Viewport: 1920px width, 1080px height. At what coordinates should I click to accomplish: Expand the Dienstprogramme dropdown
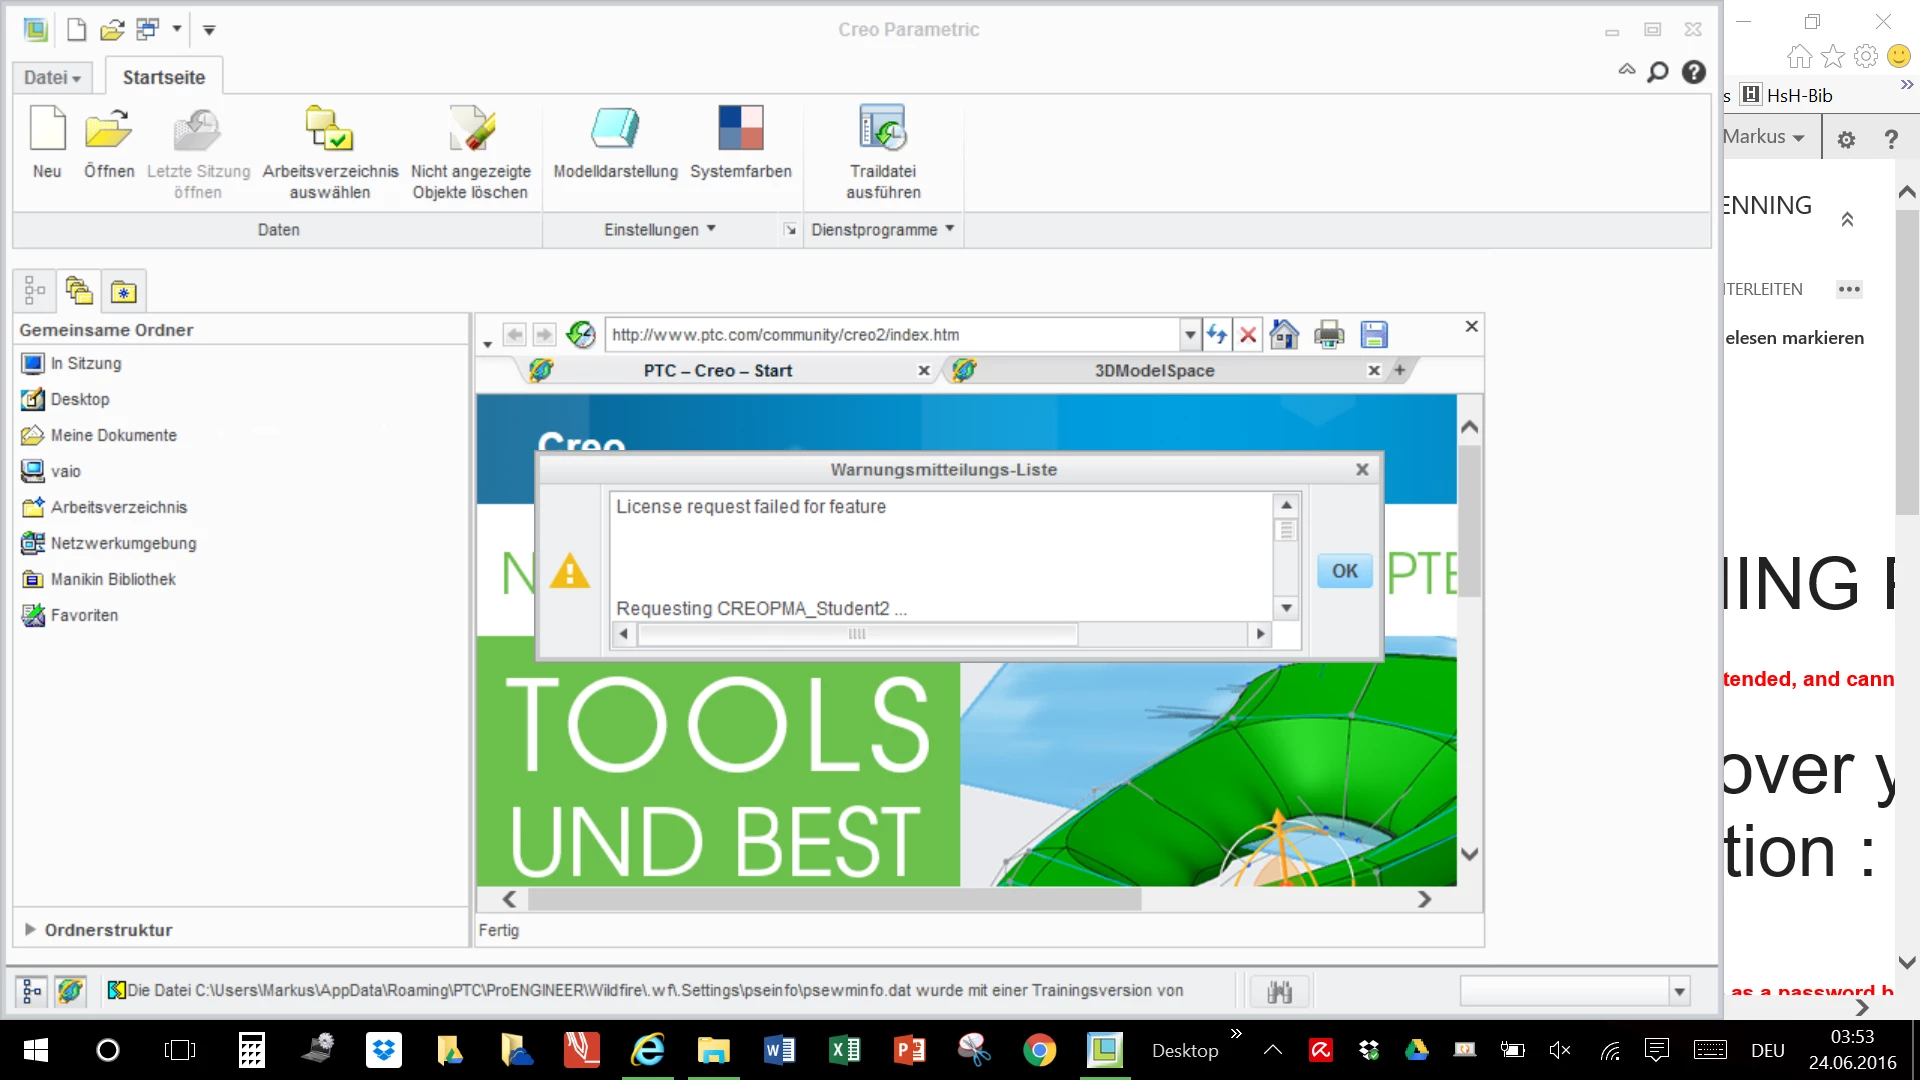[882, 230]
